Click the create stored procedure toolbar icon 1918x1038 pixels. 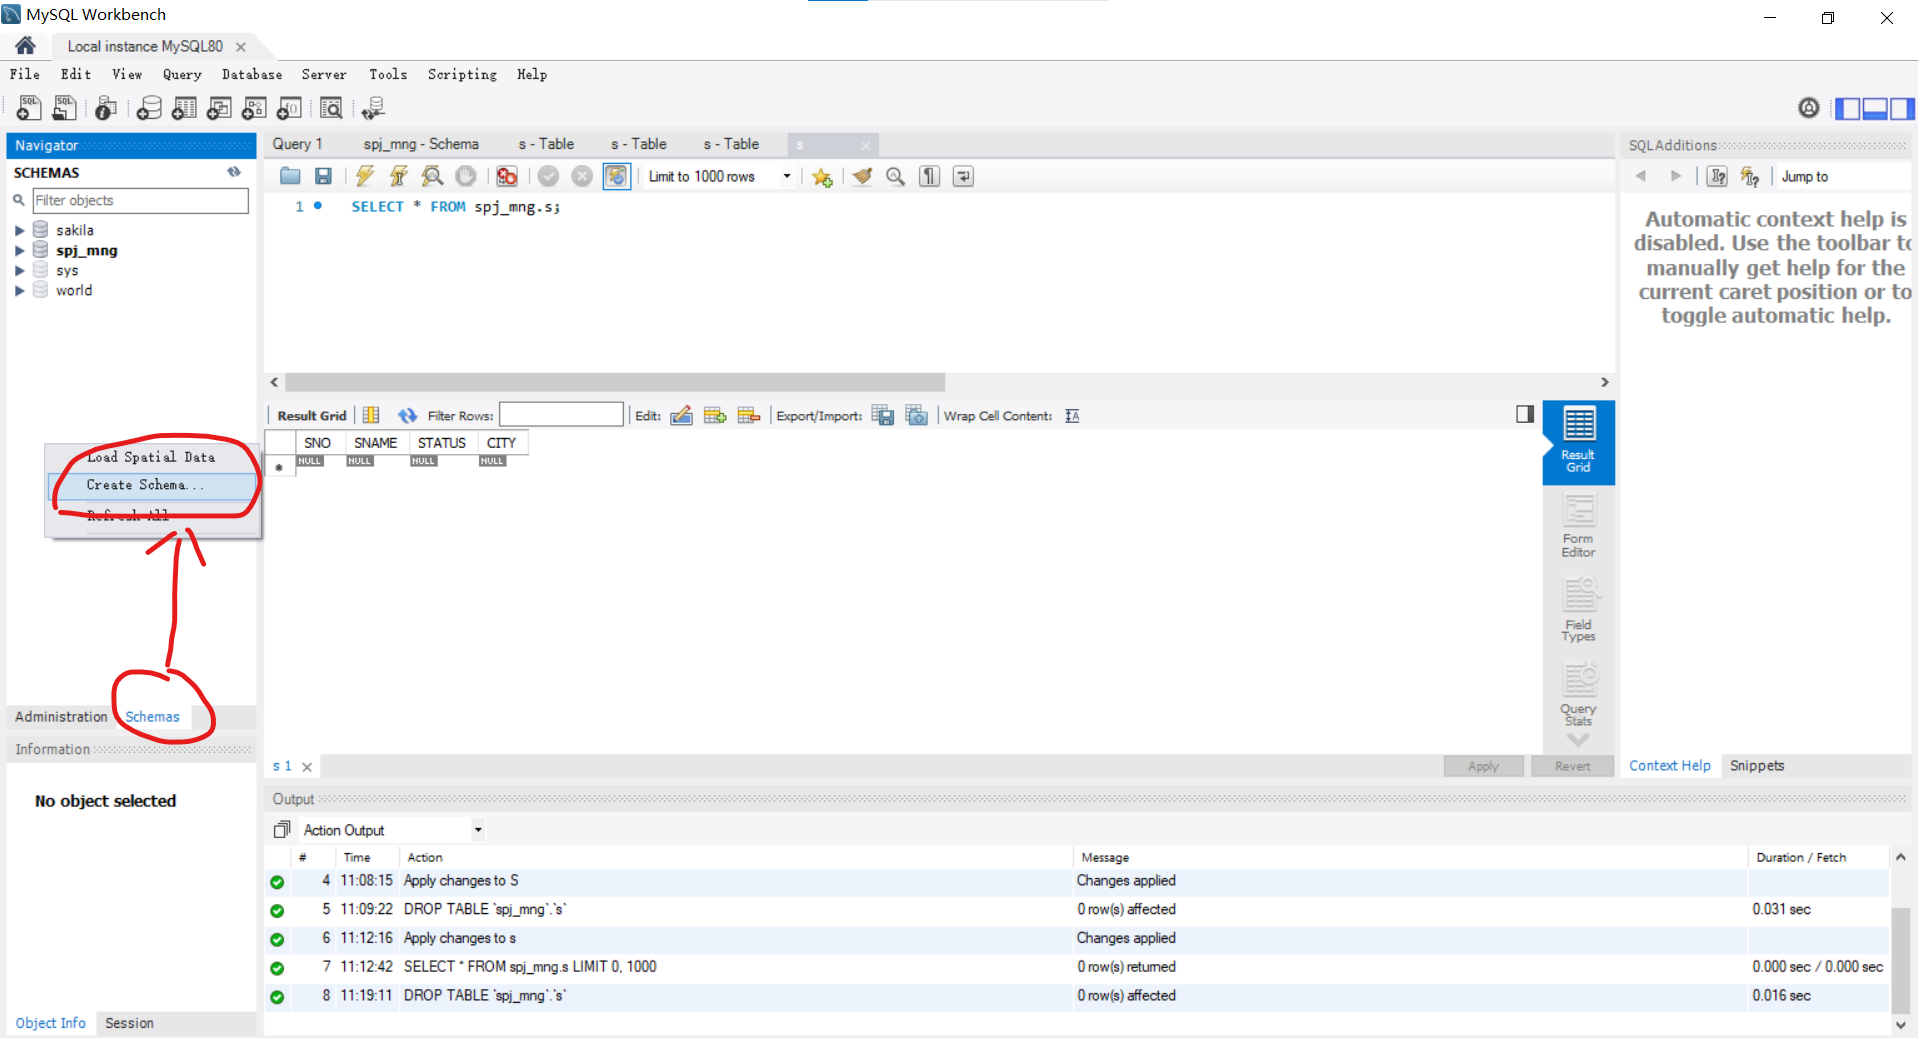point(255,108)
